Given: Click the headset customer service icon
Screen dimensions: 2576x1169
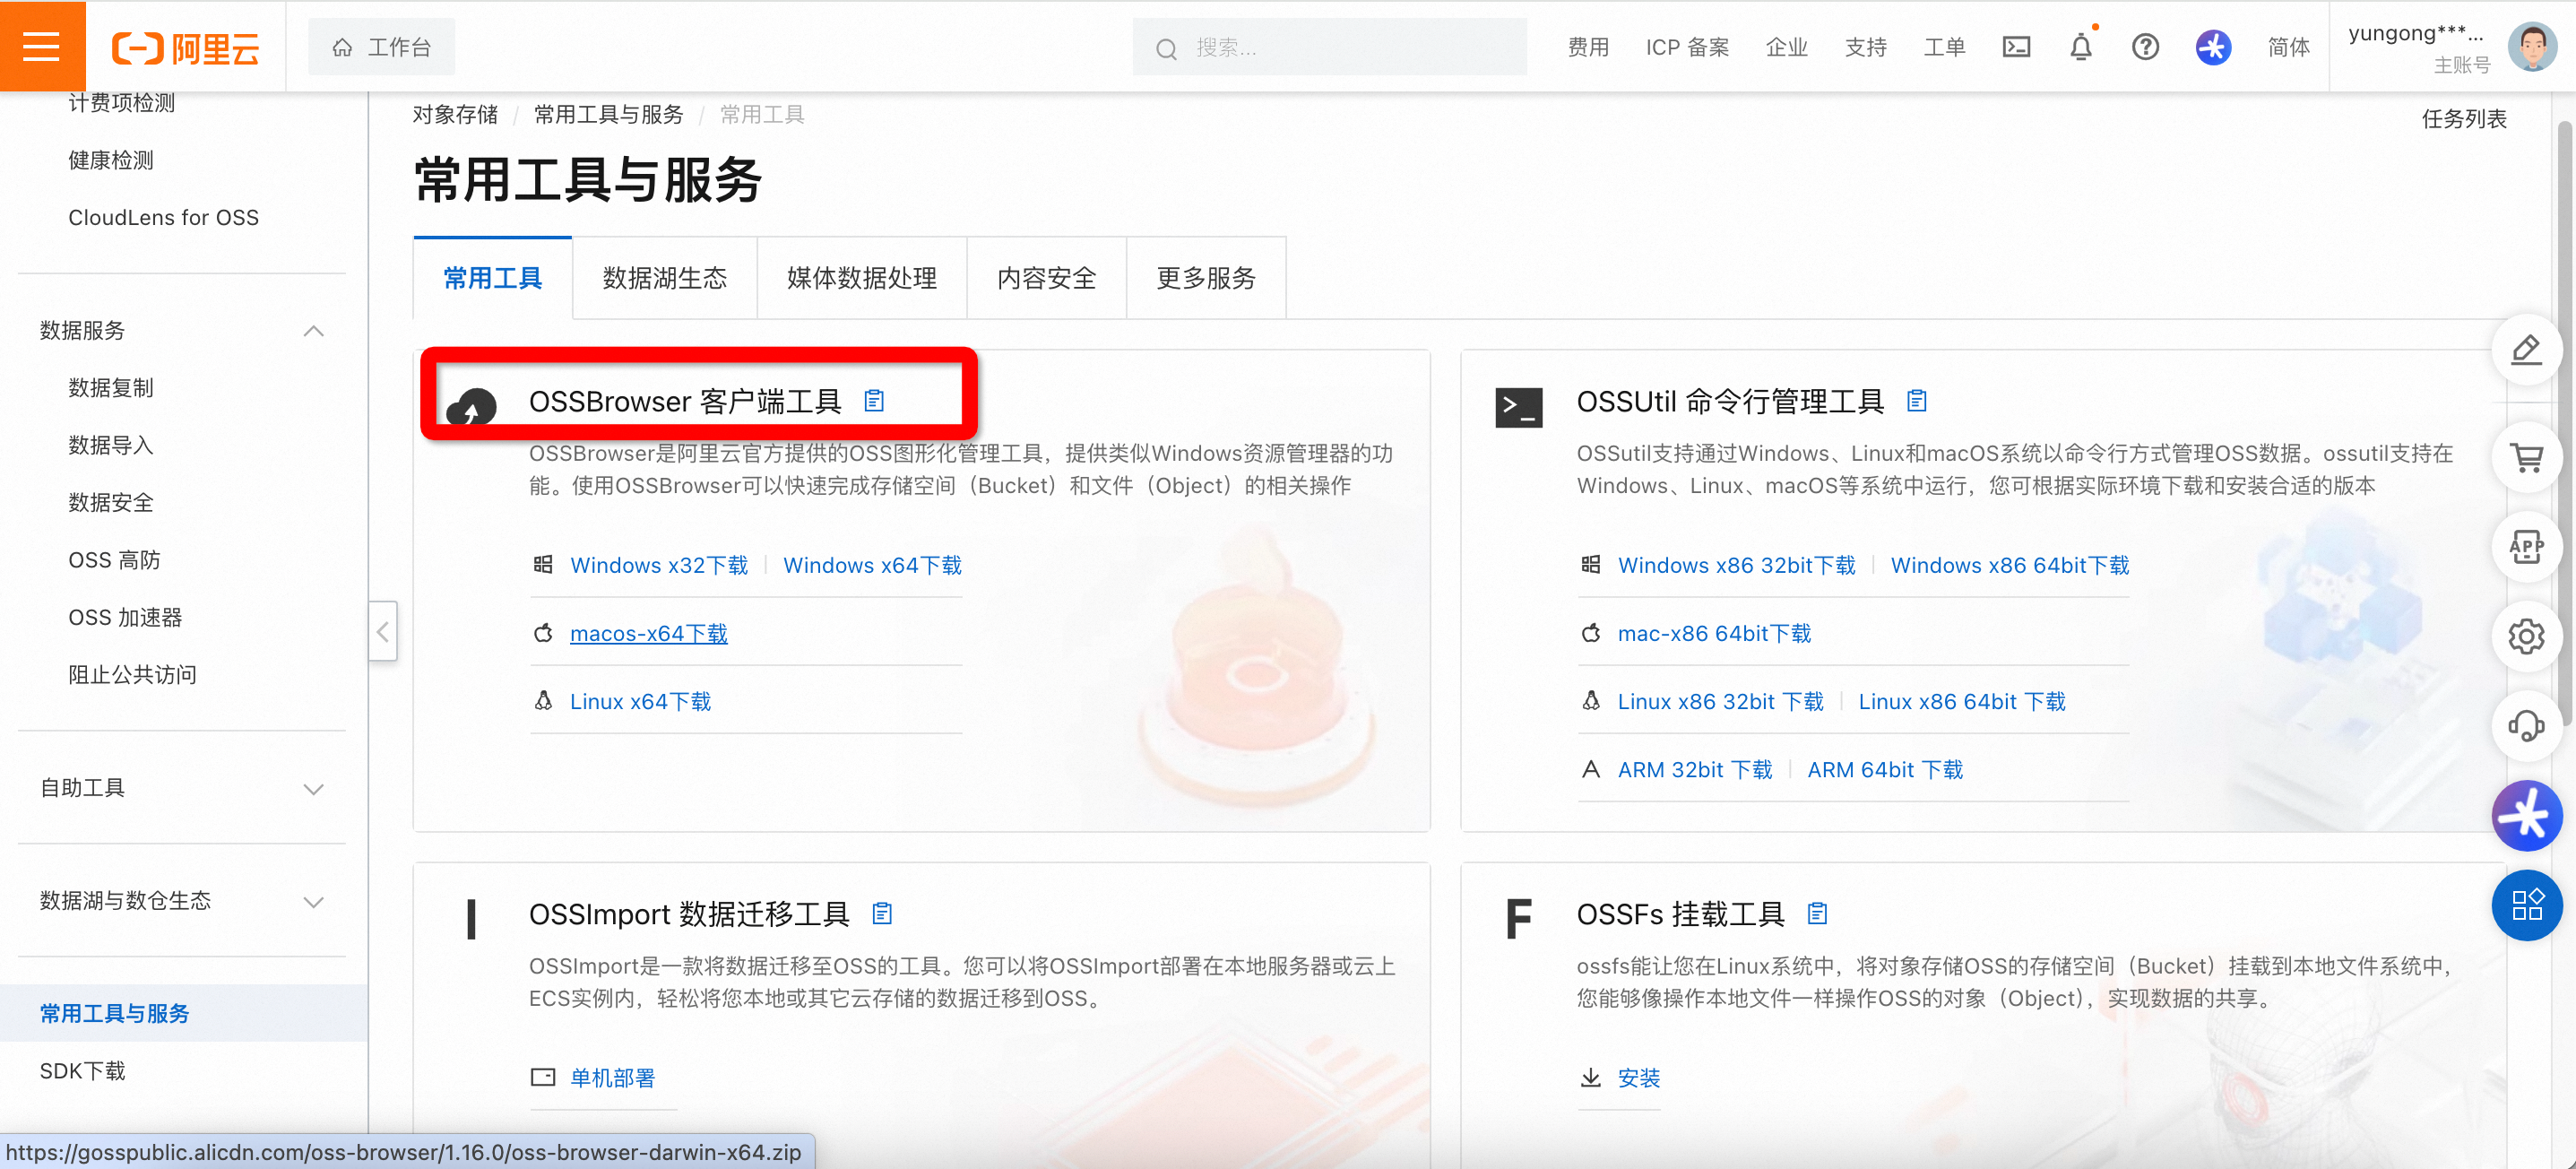Looking at the screenshot, I should click(2526, 725).
